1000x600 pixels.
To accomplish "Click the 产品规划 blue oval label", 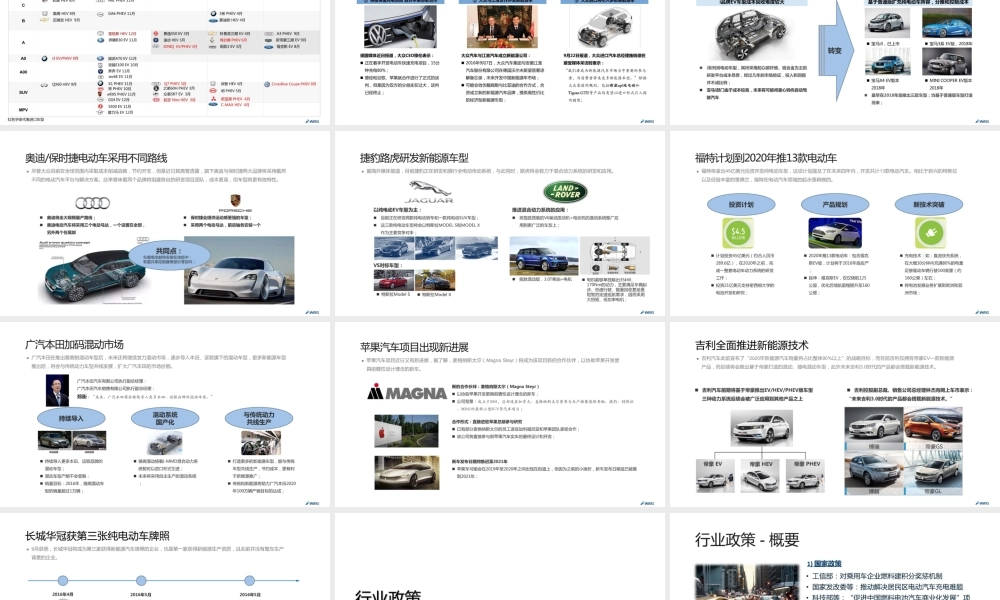I will [x=834, y=203].
